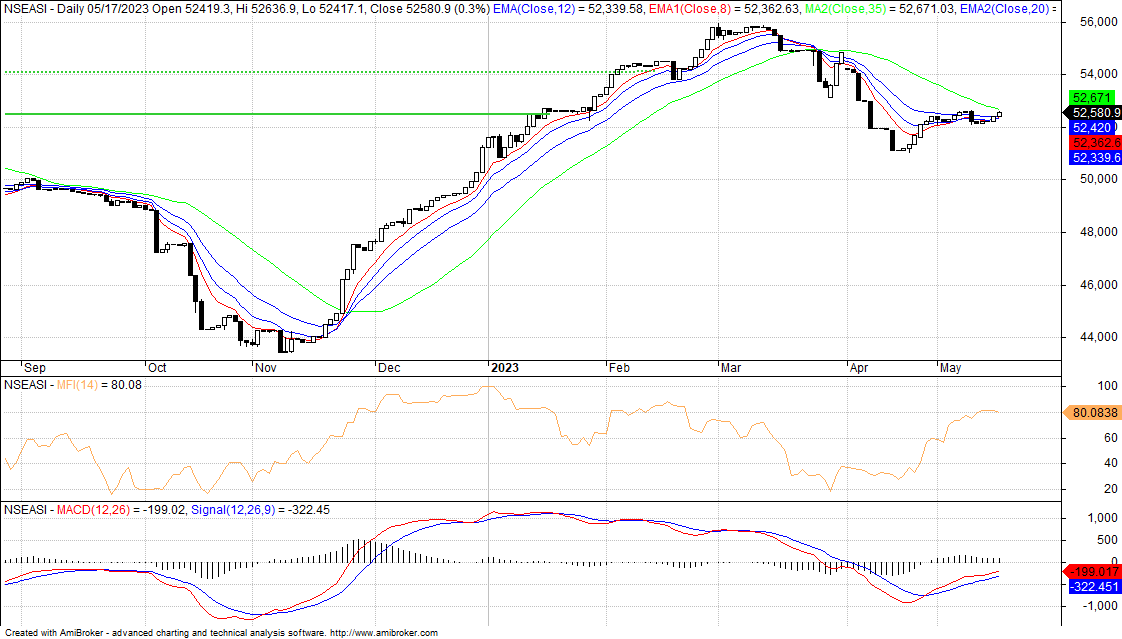Image resolution: width=1122 pixels, height=639 pixels.
Task: Click the Mar date axis label
Action: coord(731,368)
